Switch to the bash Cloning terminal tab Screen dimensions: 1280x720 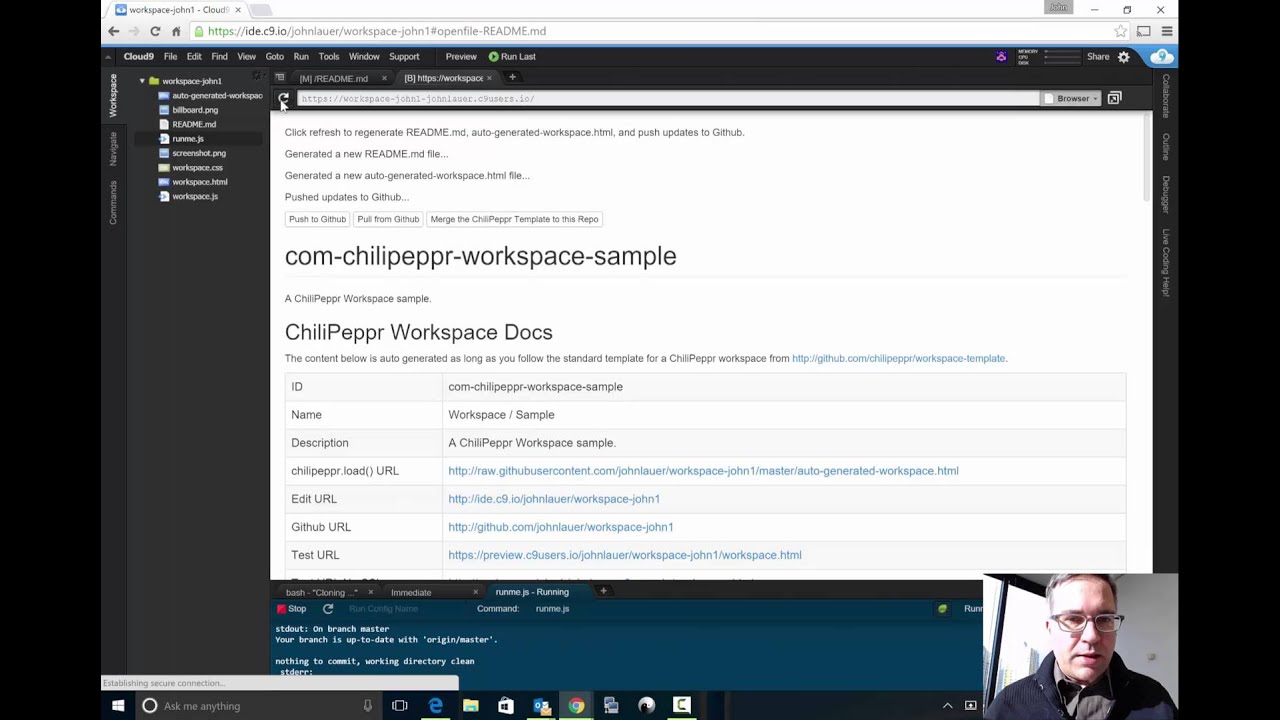click(x=321, y=592)
